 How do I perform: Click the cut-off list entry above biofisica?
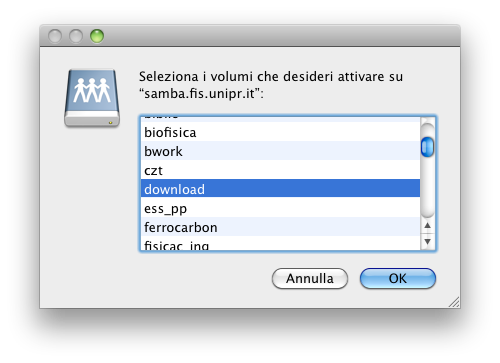(x=280, y=119)
